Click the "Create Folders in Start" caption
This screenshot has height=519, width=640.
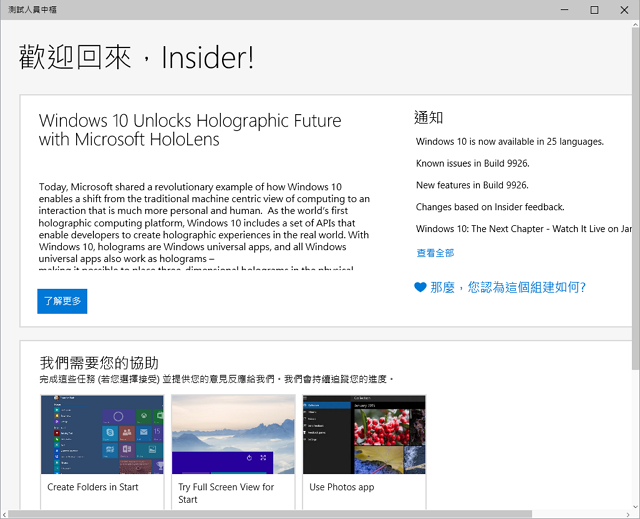(93, 487)
